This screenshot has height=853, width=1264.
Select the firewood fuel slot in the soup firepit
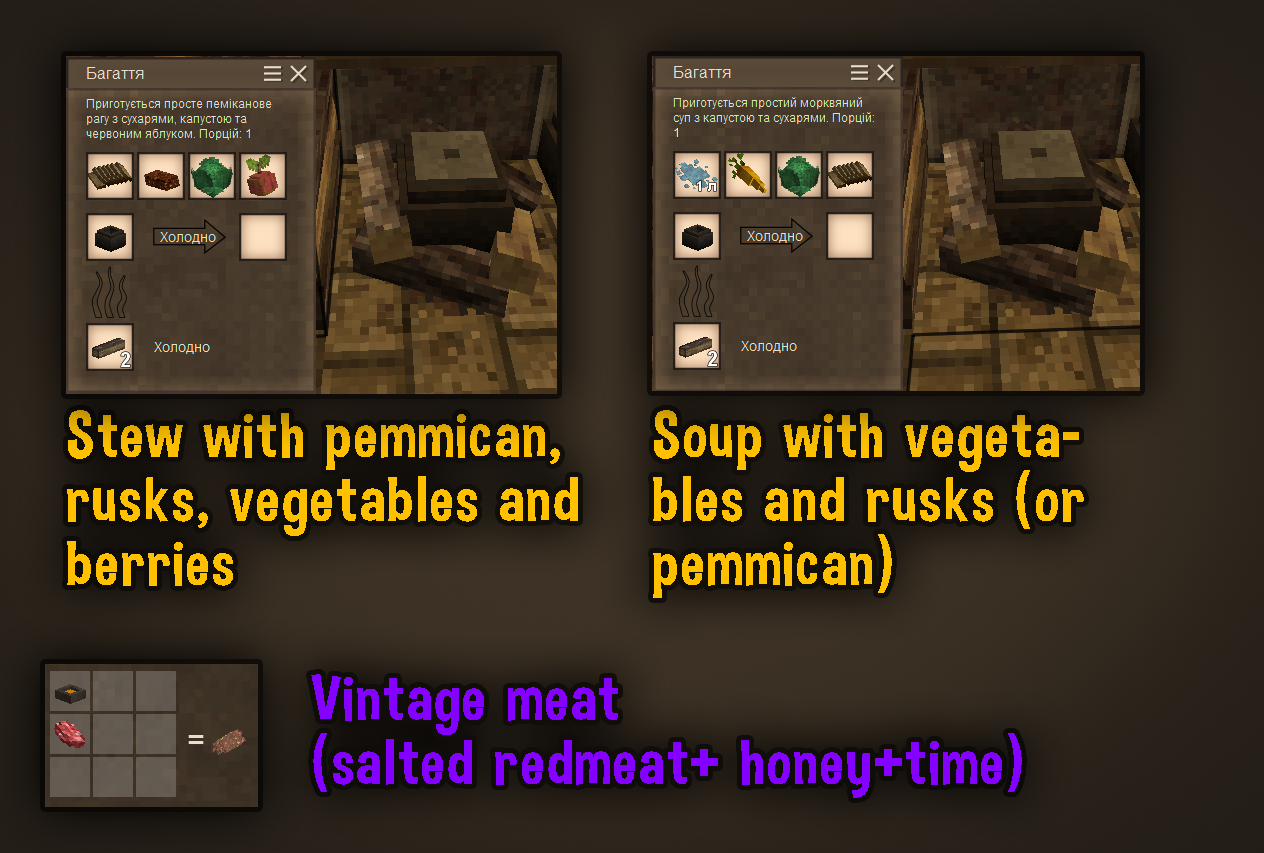[x=697, y=346]
